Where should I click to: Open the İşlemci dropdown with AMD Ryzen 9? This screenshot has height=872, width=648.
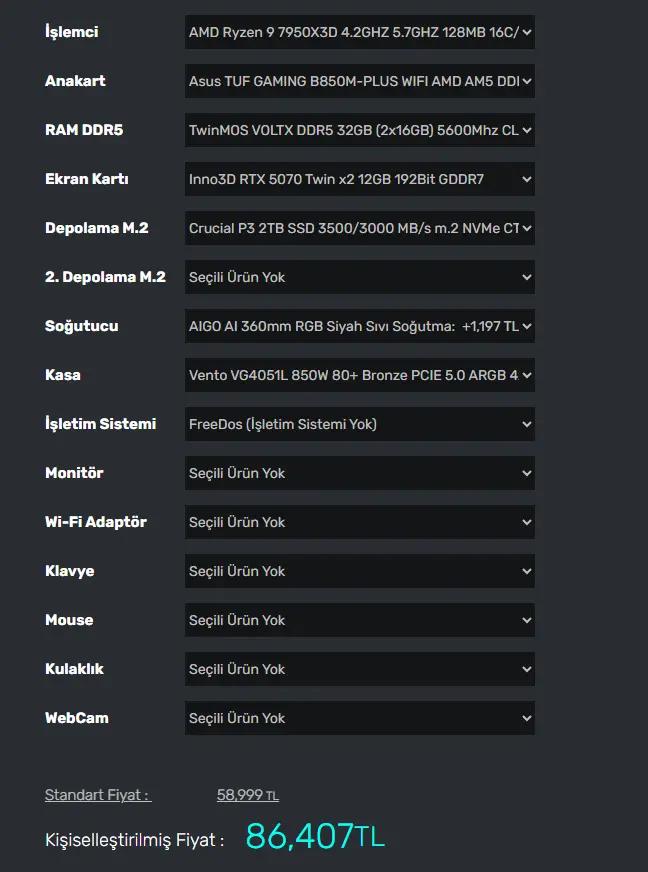pyautogui.click(x=360, y=32)
